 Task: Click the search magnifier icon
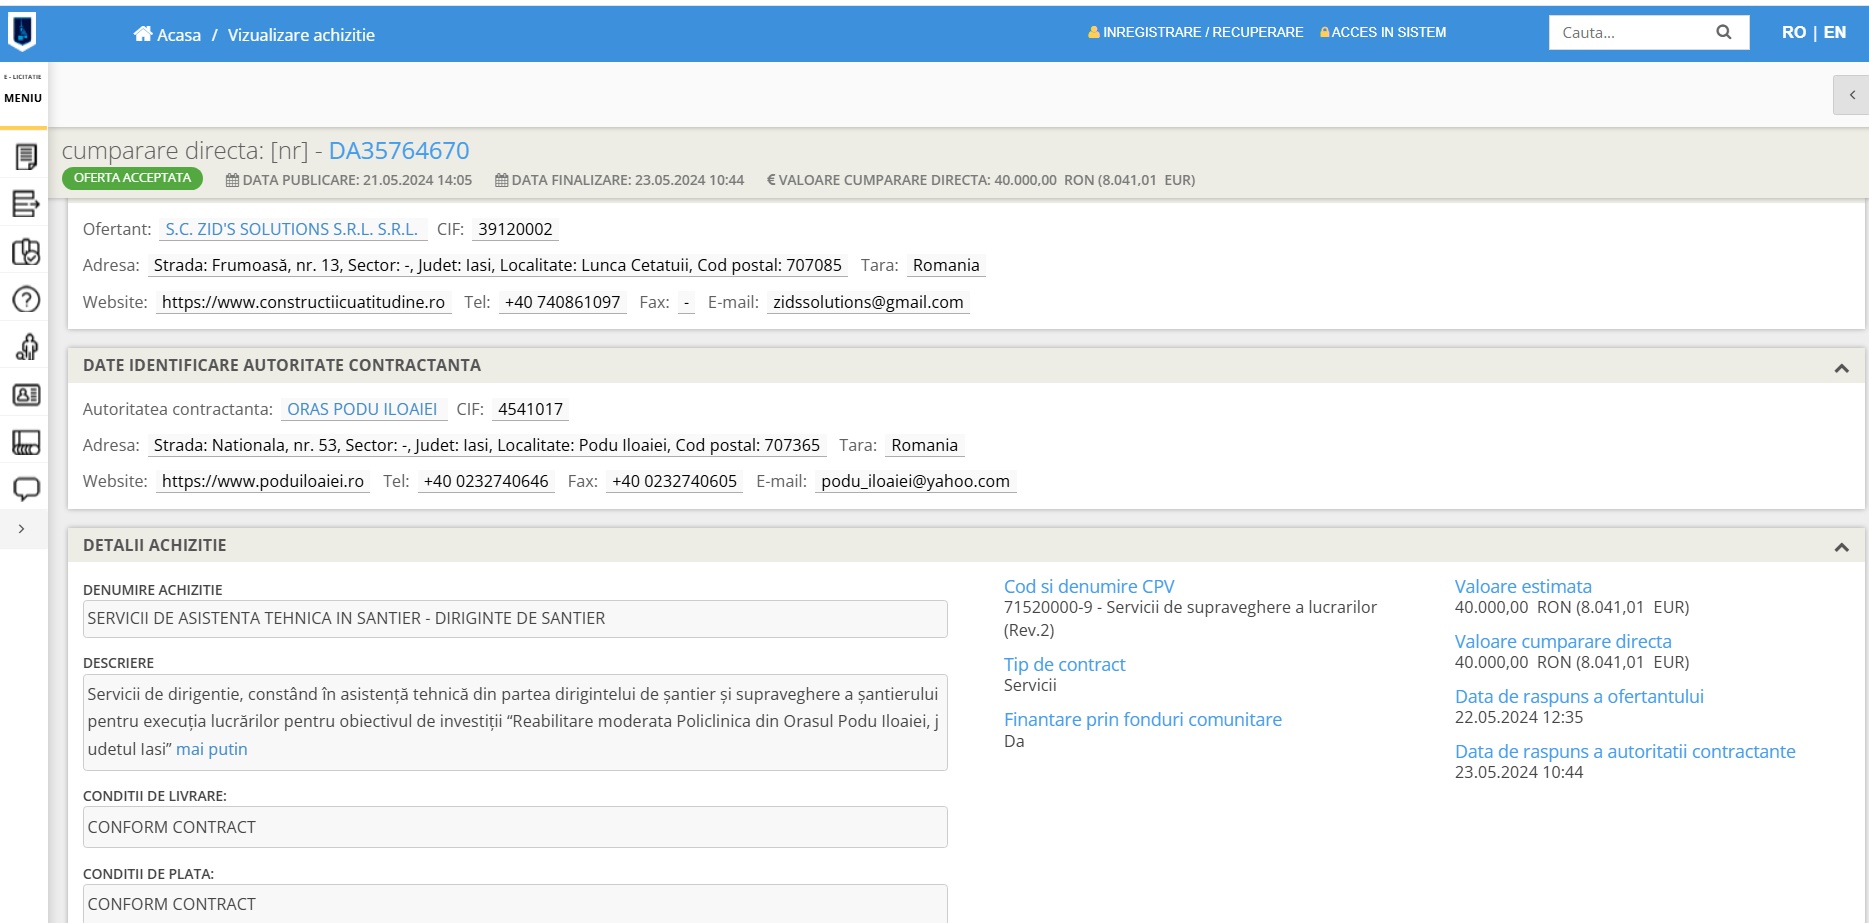(x=1723, y=32)
